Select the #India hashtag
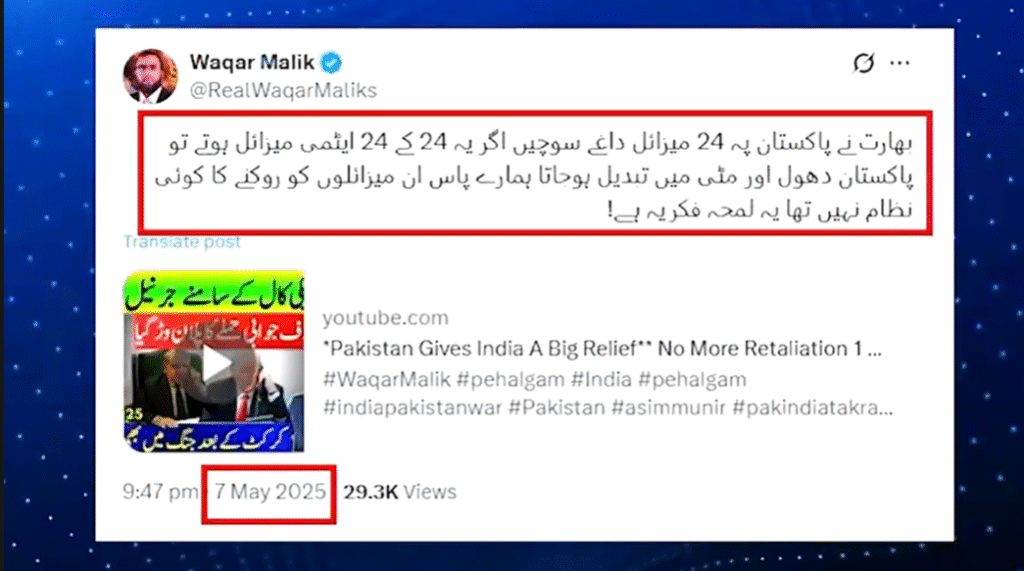The width and height of the screenshot is (1024, 571). tap(601, 379)
